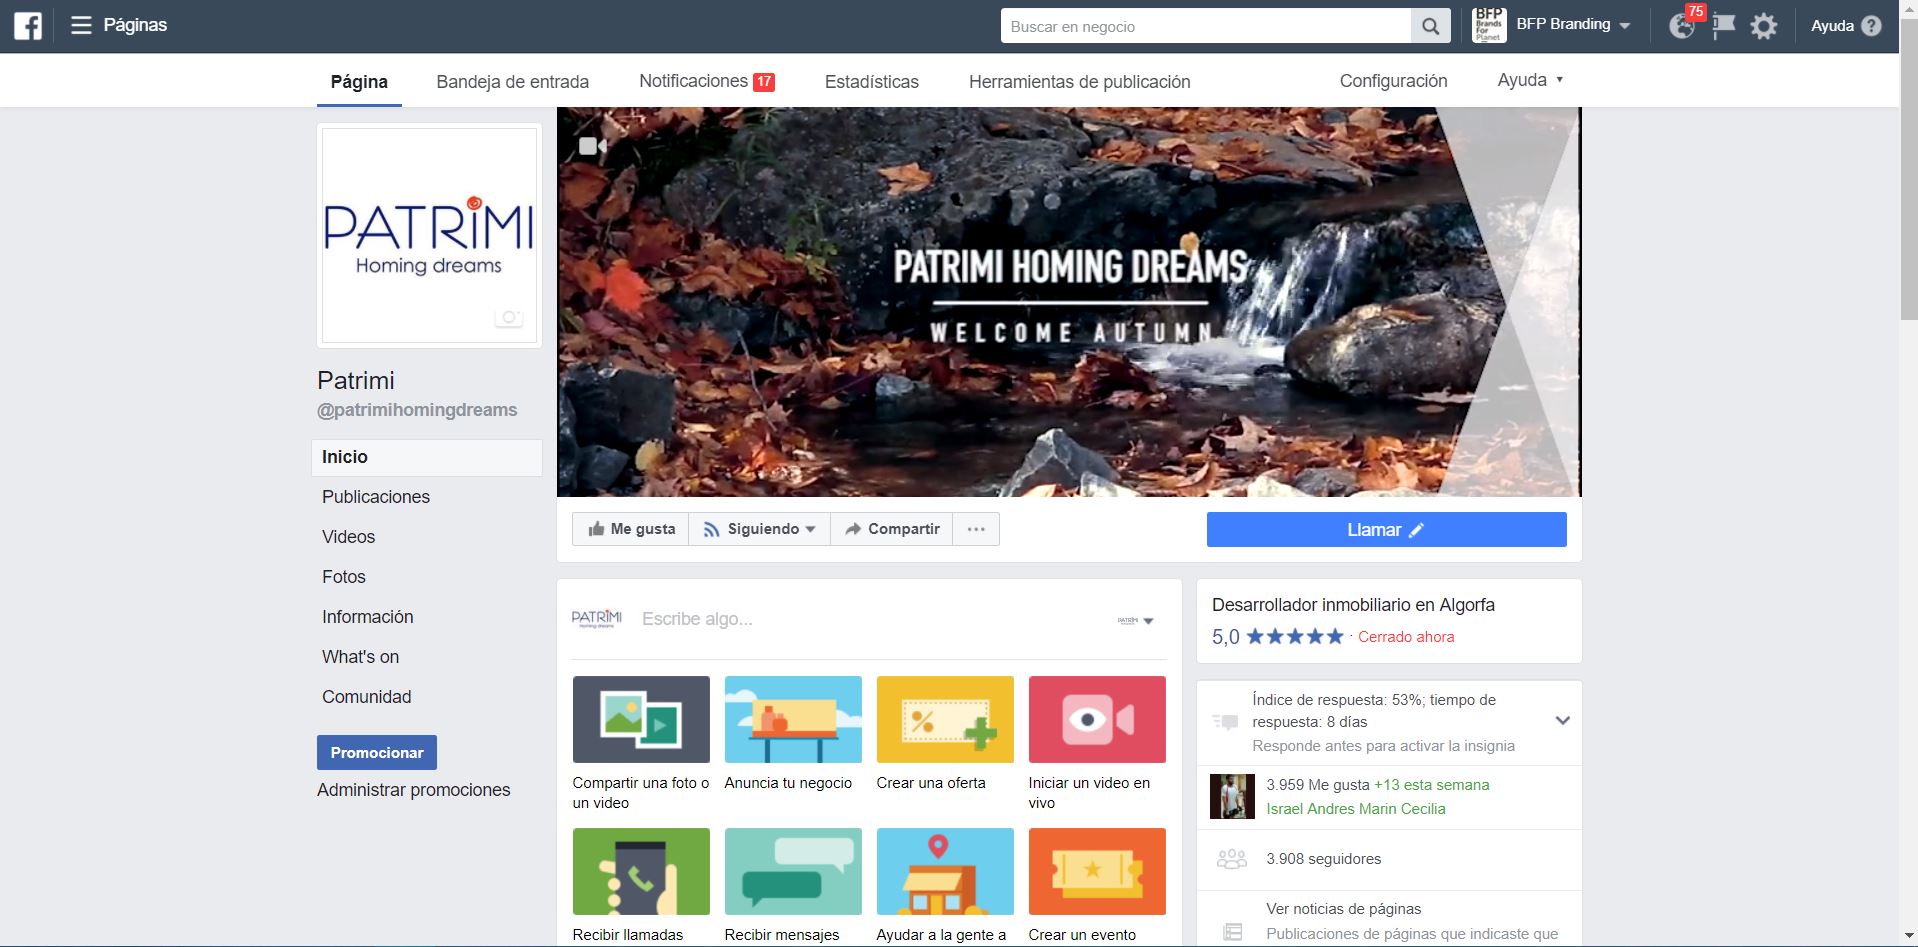Expand the response rate chevron
Image resolution: width=1918 pixels, height=947 pixels.
tap(1562, 720)
